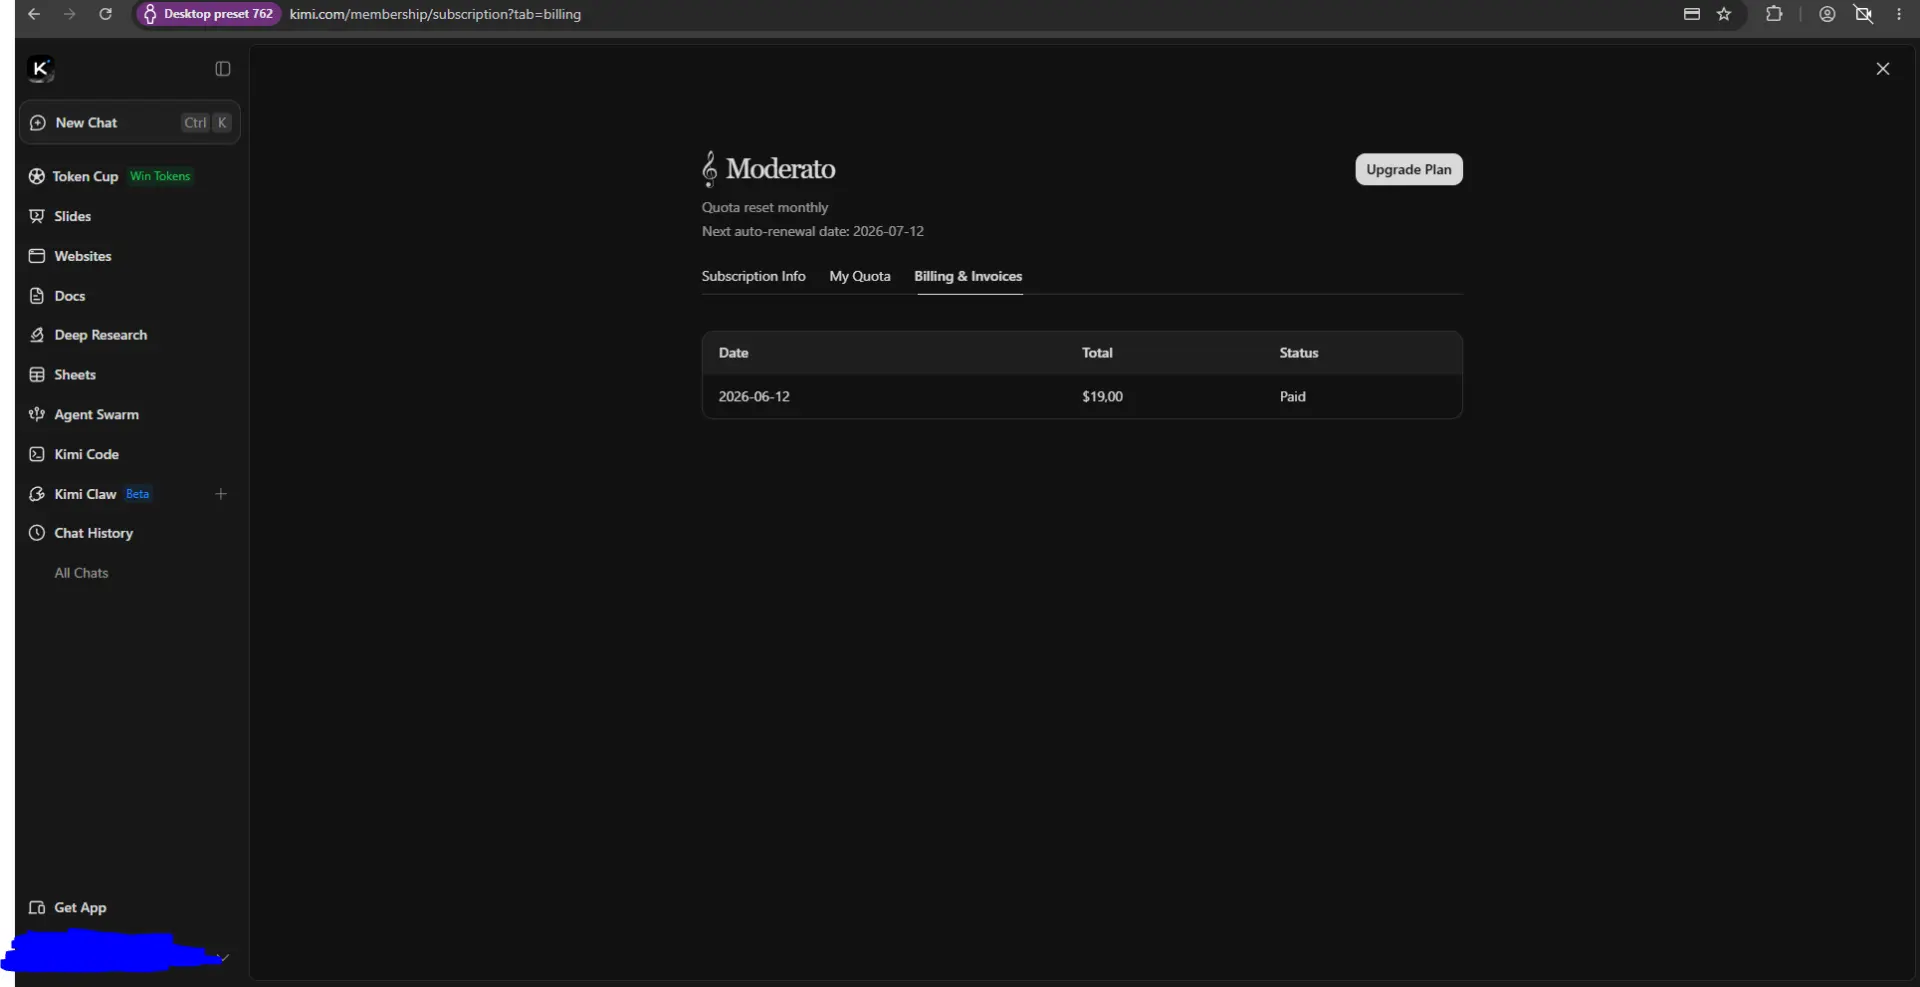The width and height of the screenshot is (1920, 987).
Task: Expand the account menu chevron
Action: point(225,957)
